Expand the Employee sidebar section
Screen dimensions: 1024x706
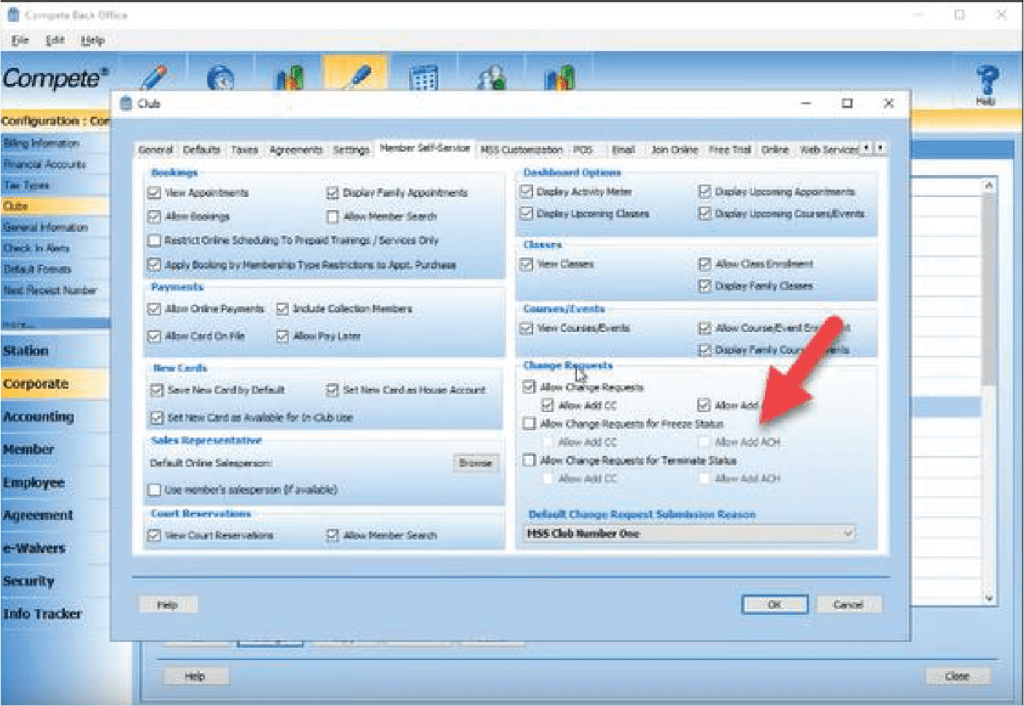[55, 483]
